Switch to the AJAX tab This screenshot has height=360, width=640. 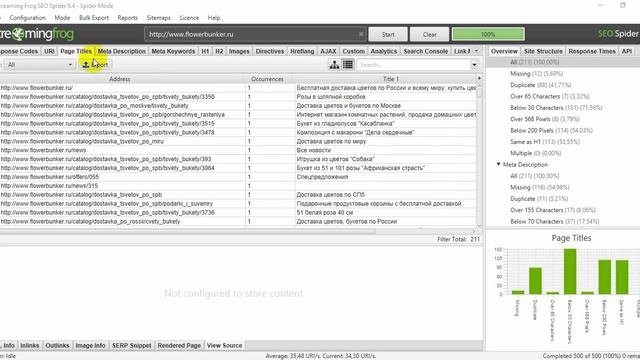click(328, 51)
